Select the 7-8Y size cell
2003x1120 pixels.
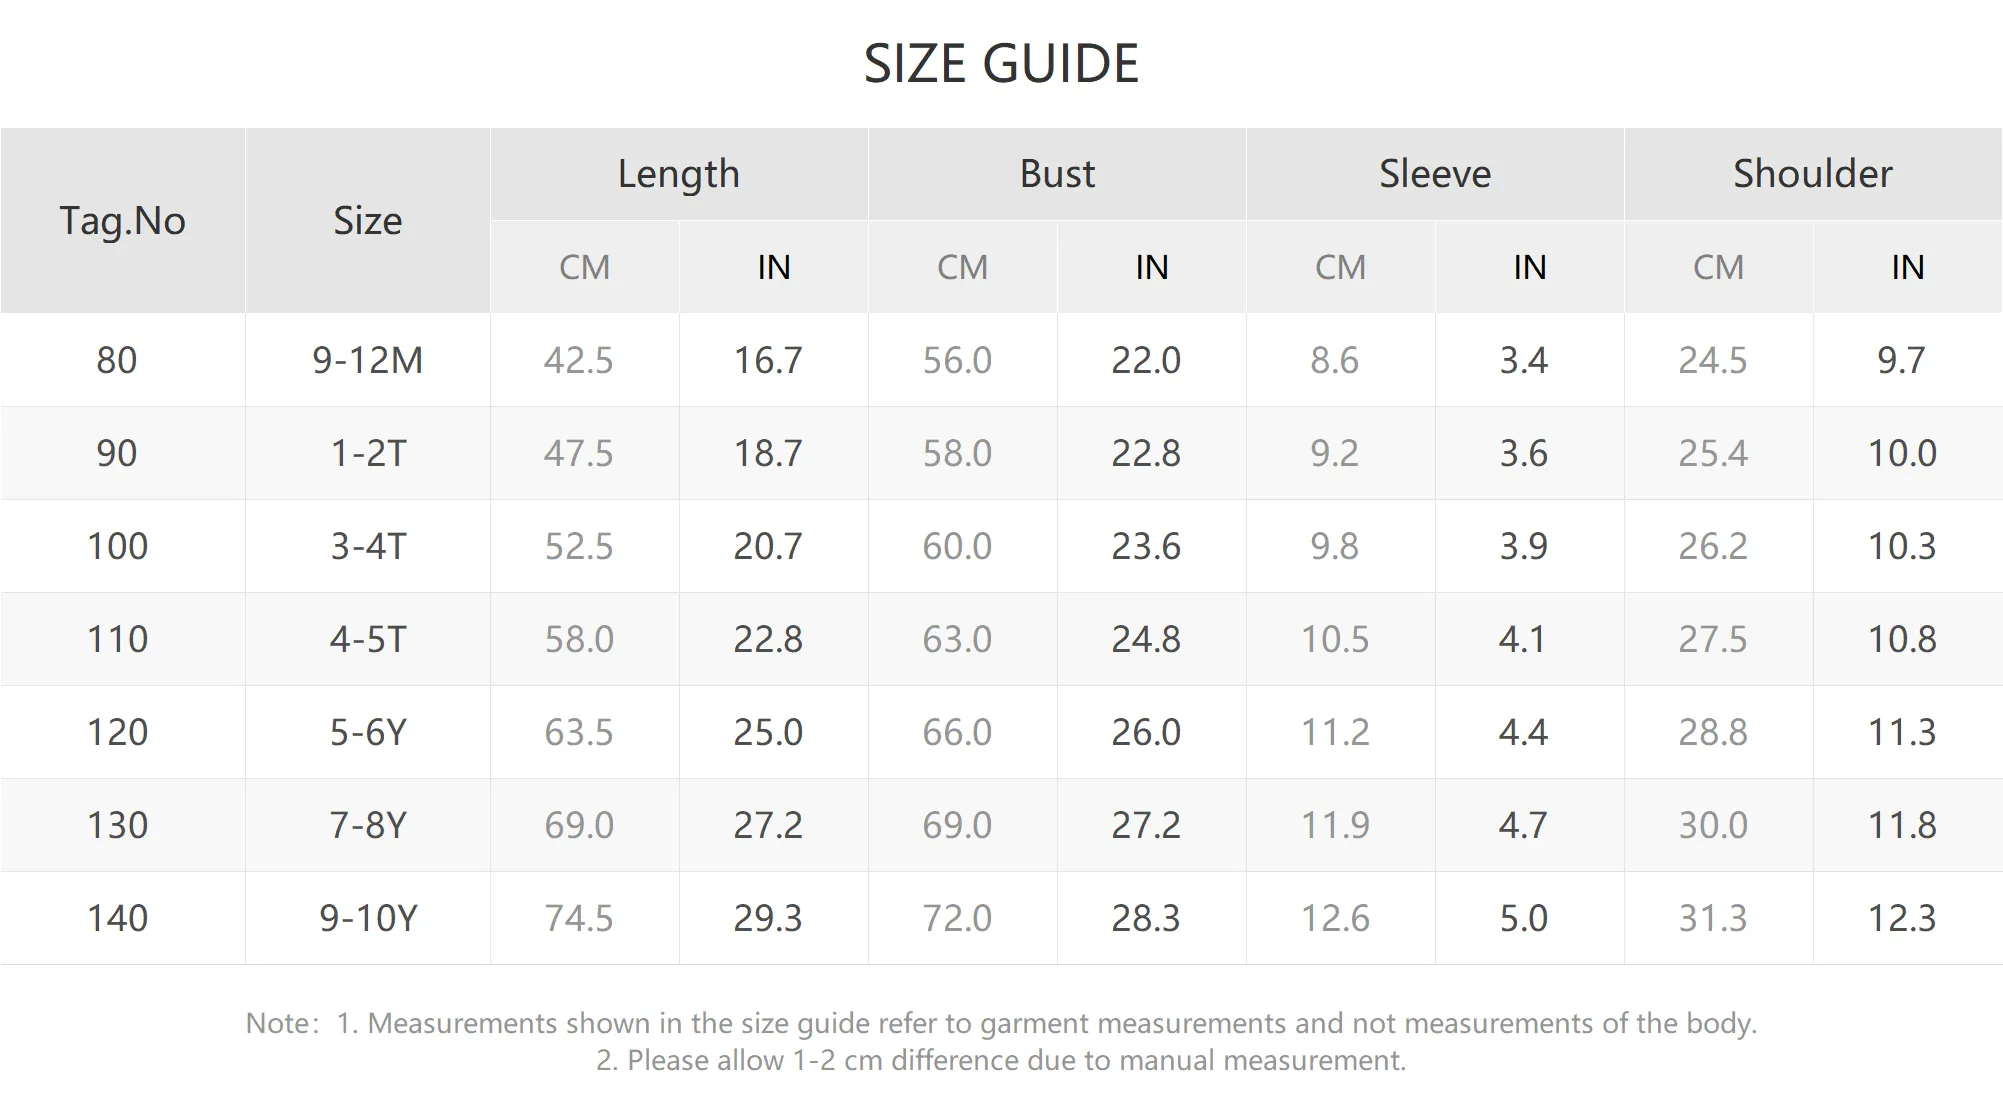(x=367, y=825)
